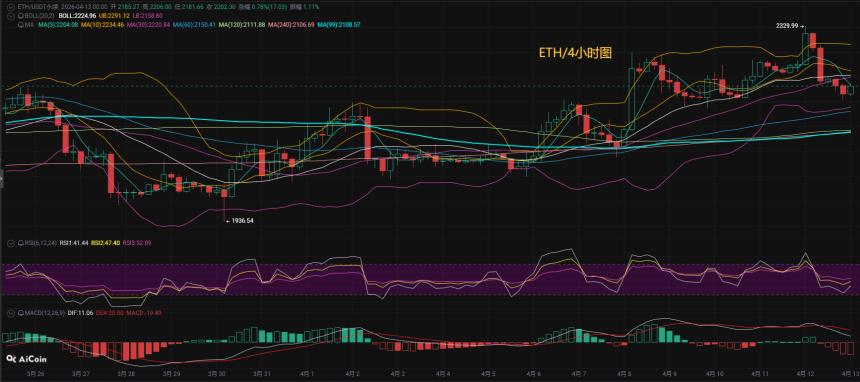Click the 1936.54 low price label
This screenshot has height=382, width=860.
click(x=242, y=220)
